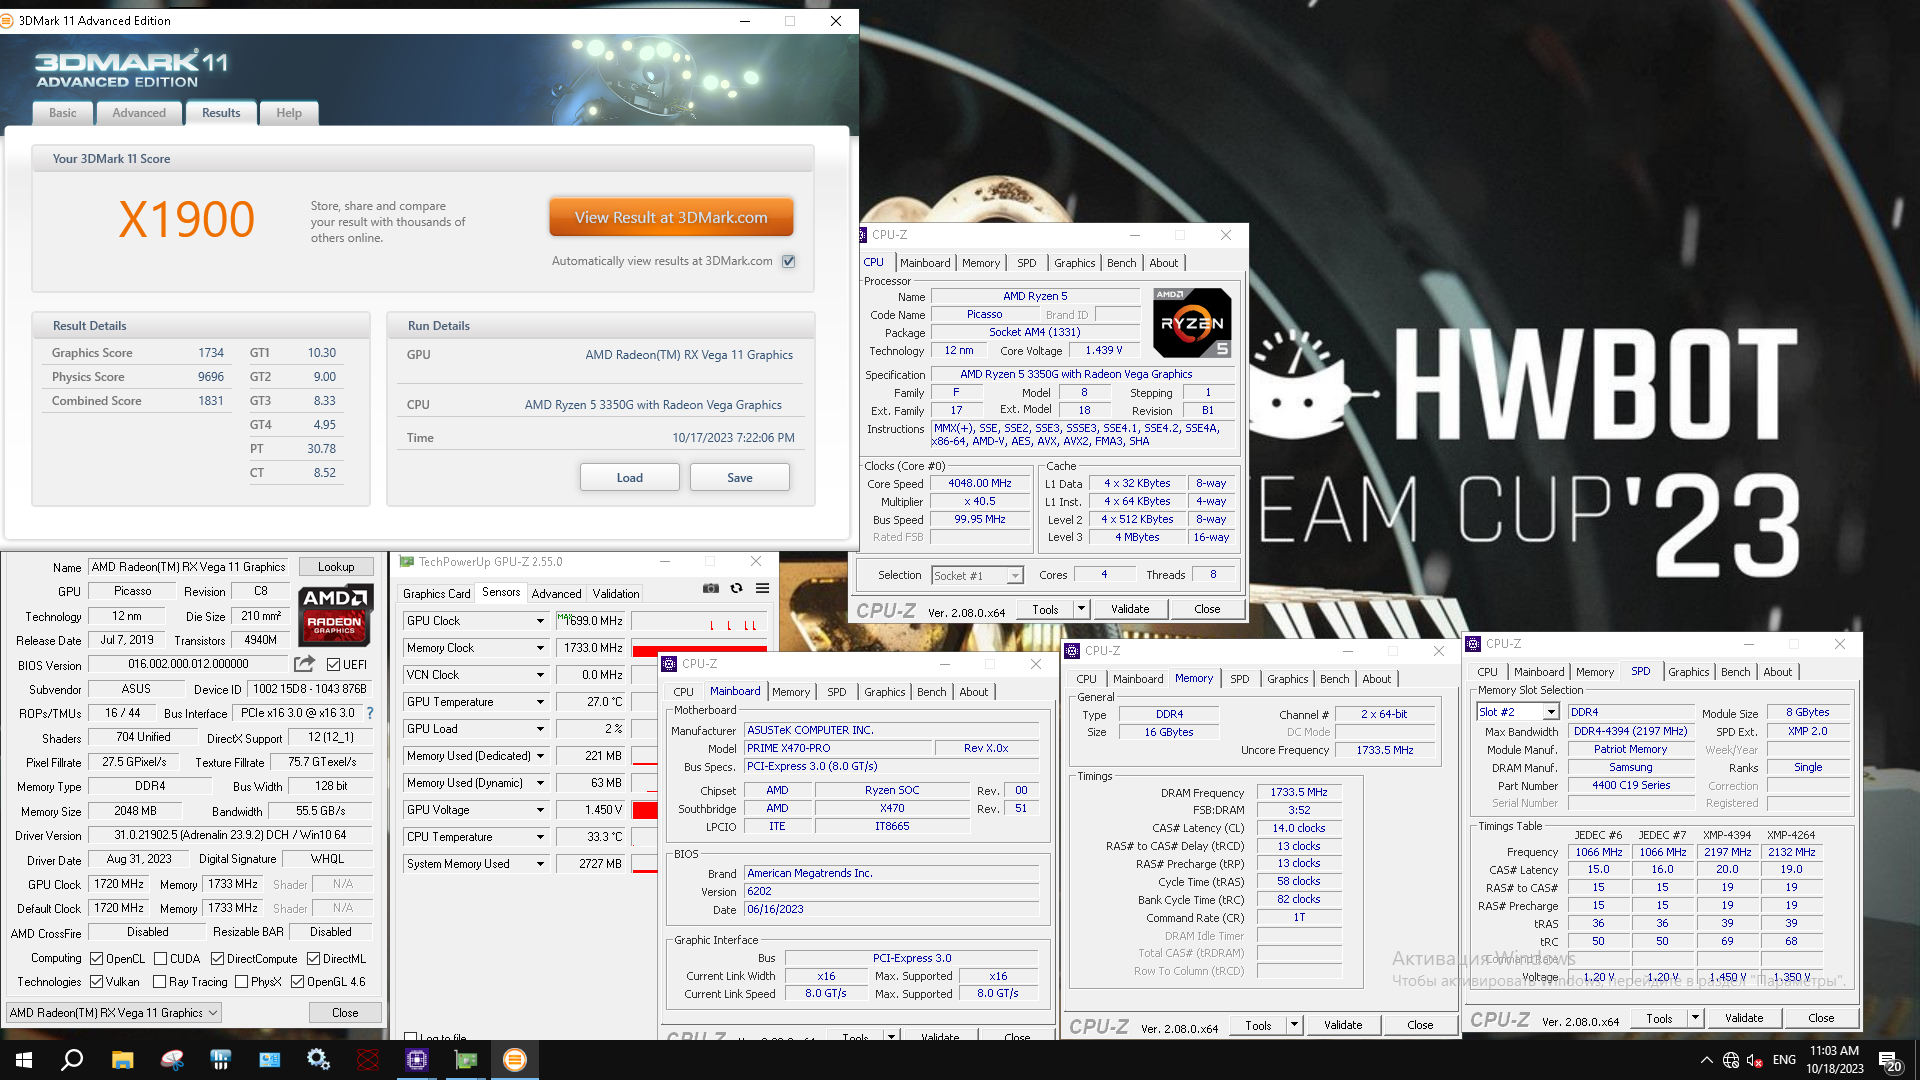This screenshot has height=1080, width=1920.
Task: Toggle the Vulkan checkbox
Action: tap(97, 982)
